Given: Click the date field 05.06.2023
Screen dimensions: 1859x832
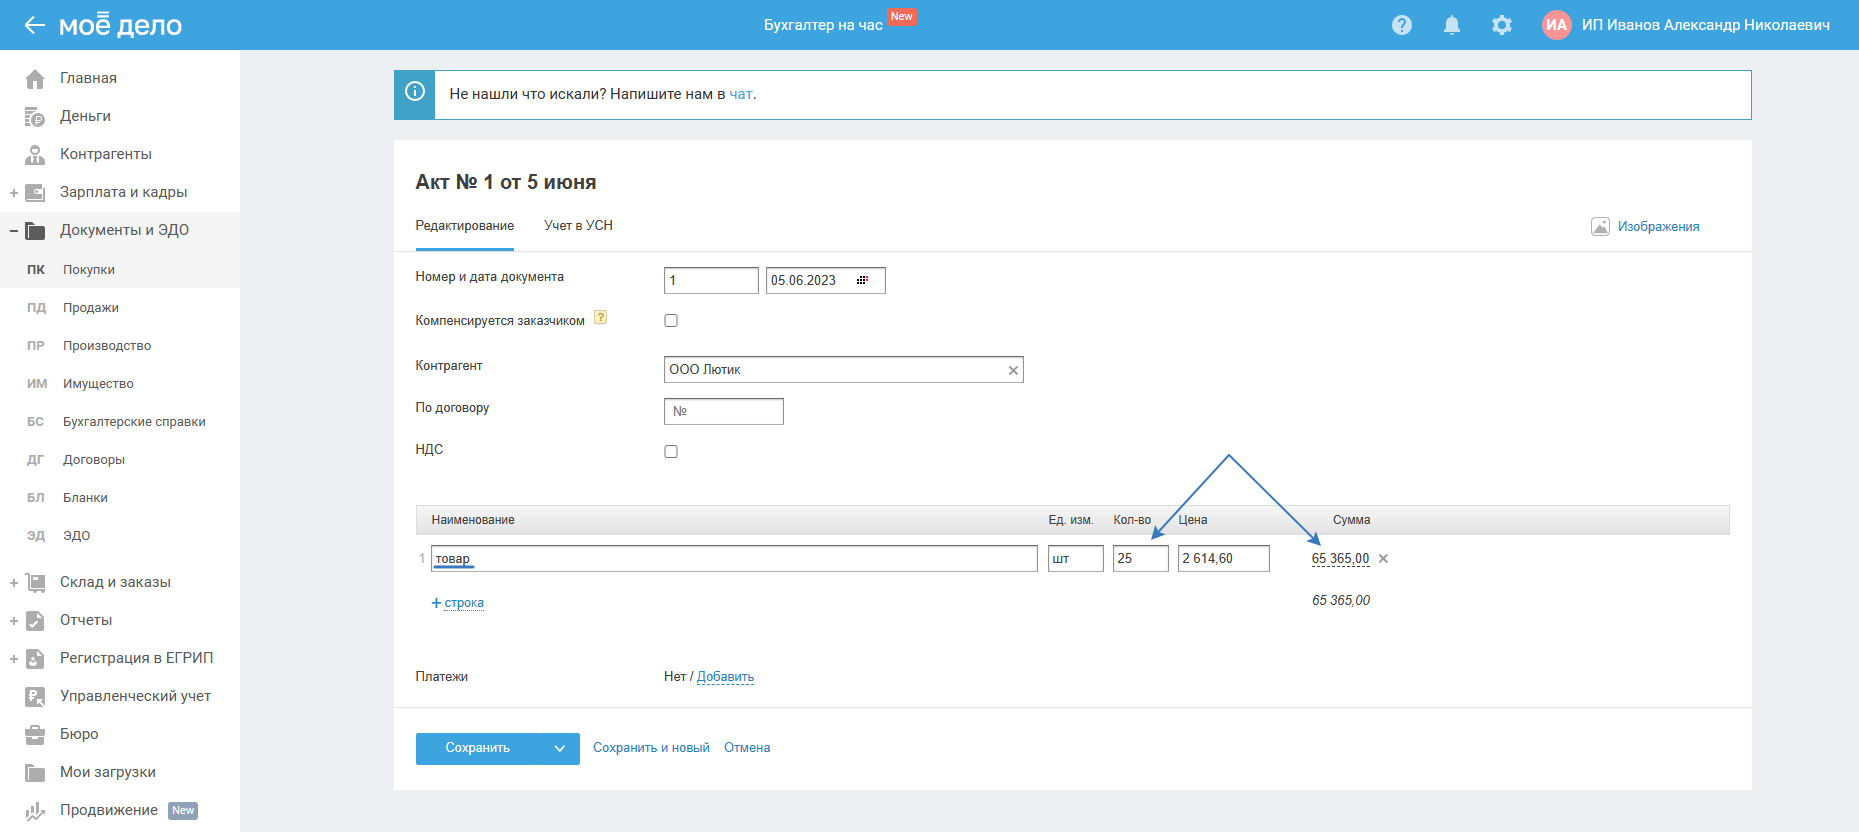Looking at the screenshot, I should tap(826, 280).
